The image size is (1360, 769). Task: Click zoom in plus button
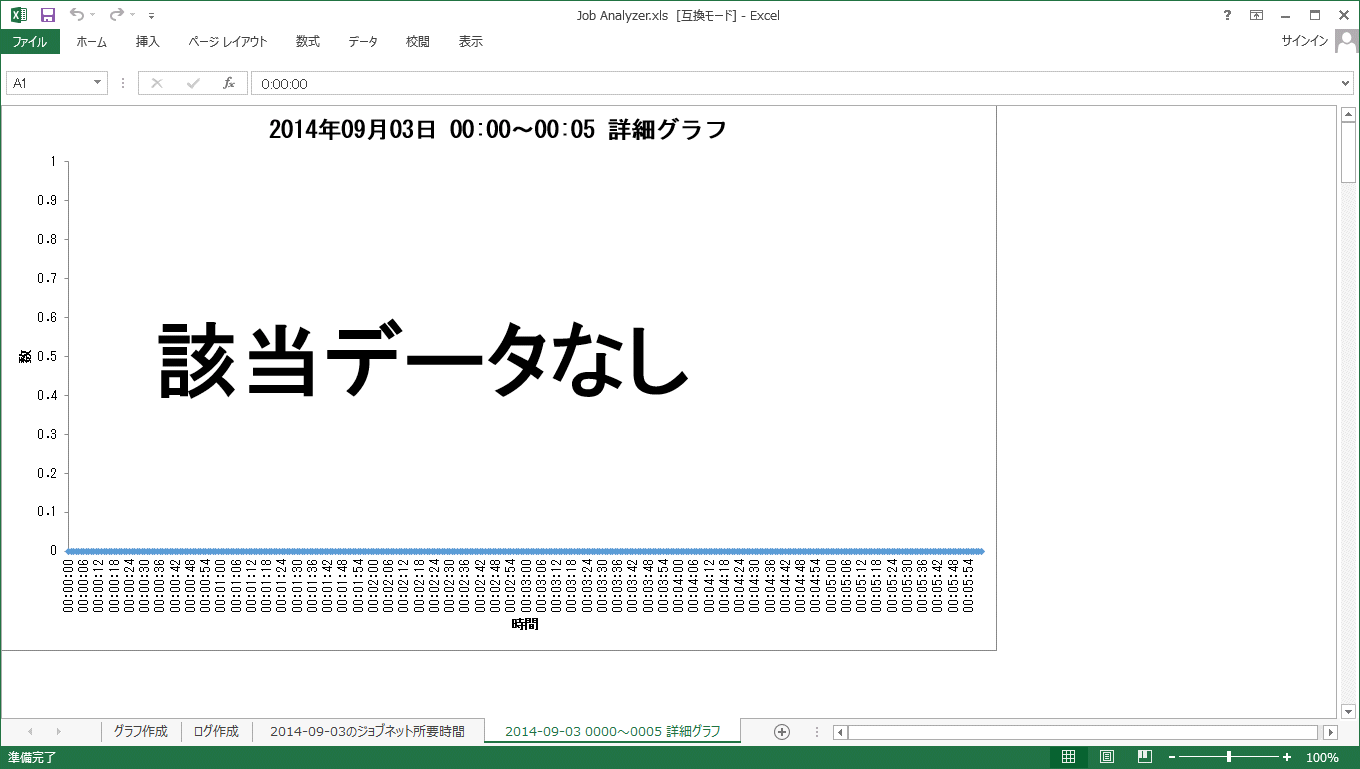click(1287, 757)
